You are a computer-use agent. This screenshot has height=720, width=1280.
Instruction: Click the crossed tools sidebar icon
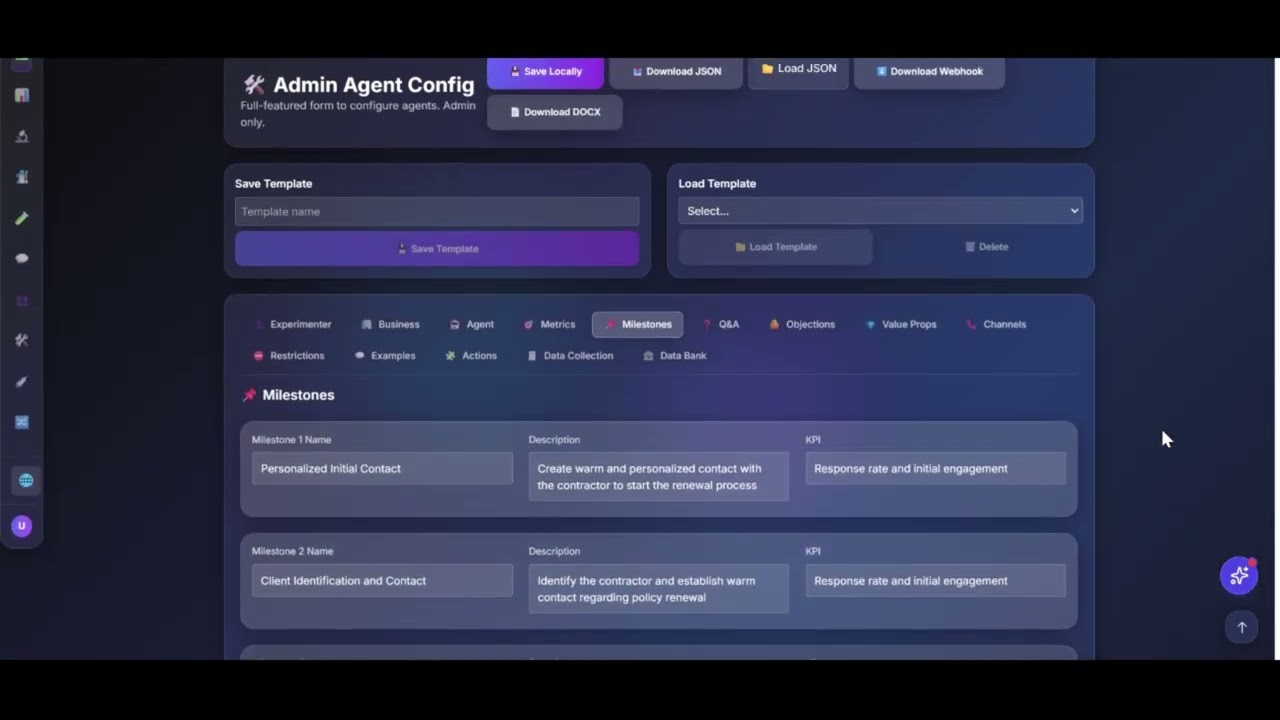tap(22, 340)
